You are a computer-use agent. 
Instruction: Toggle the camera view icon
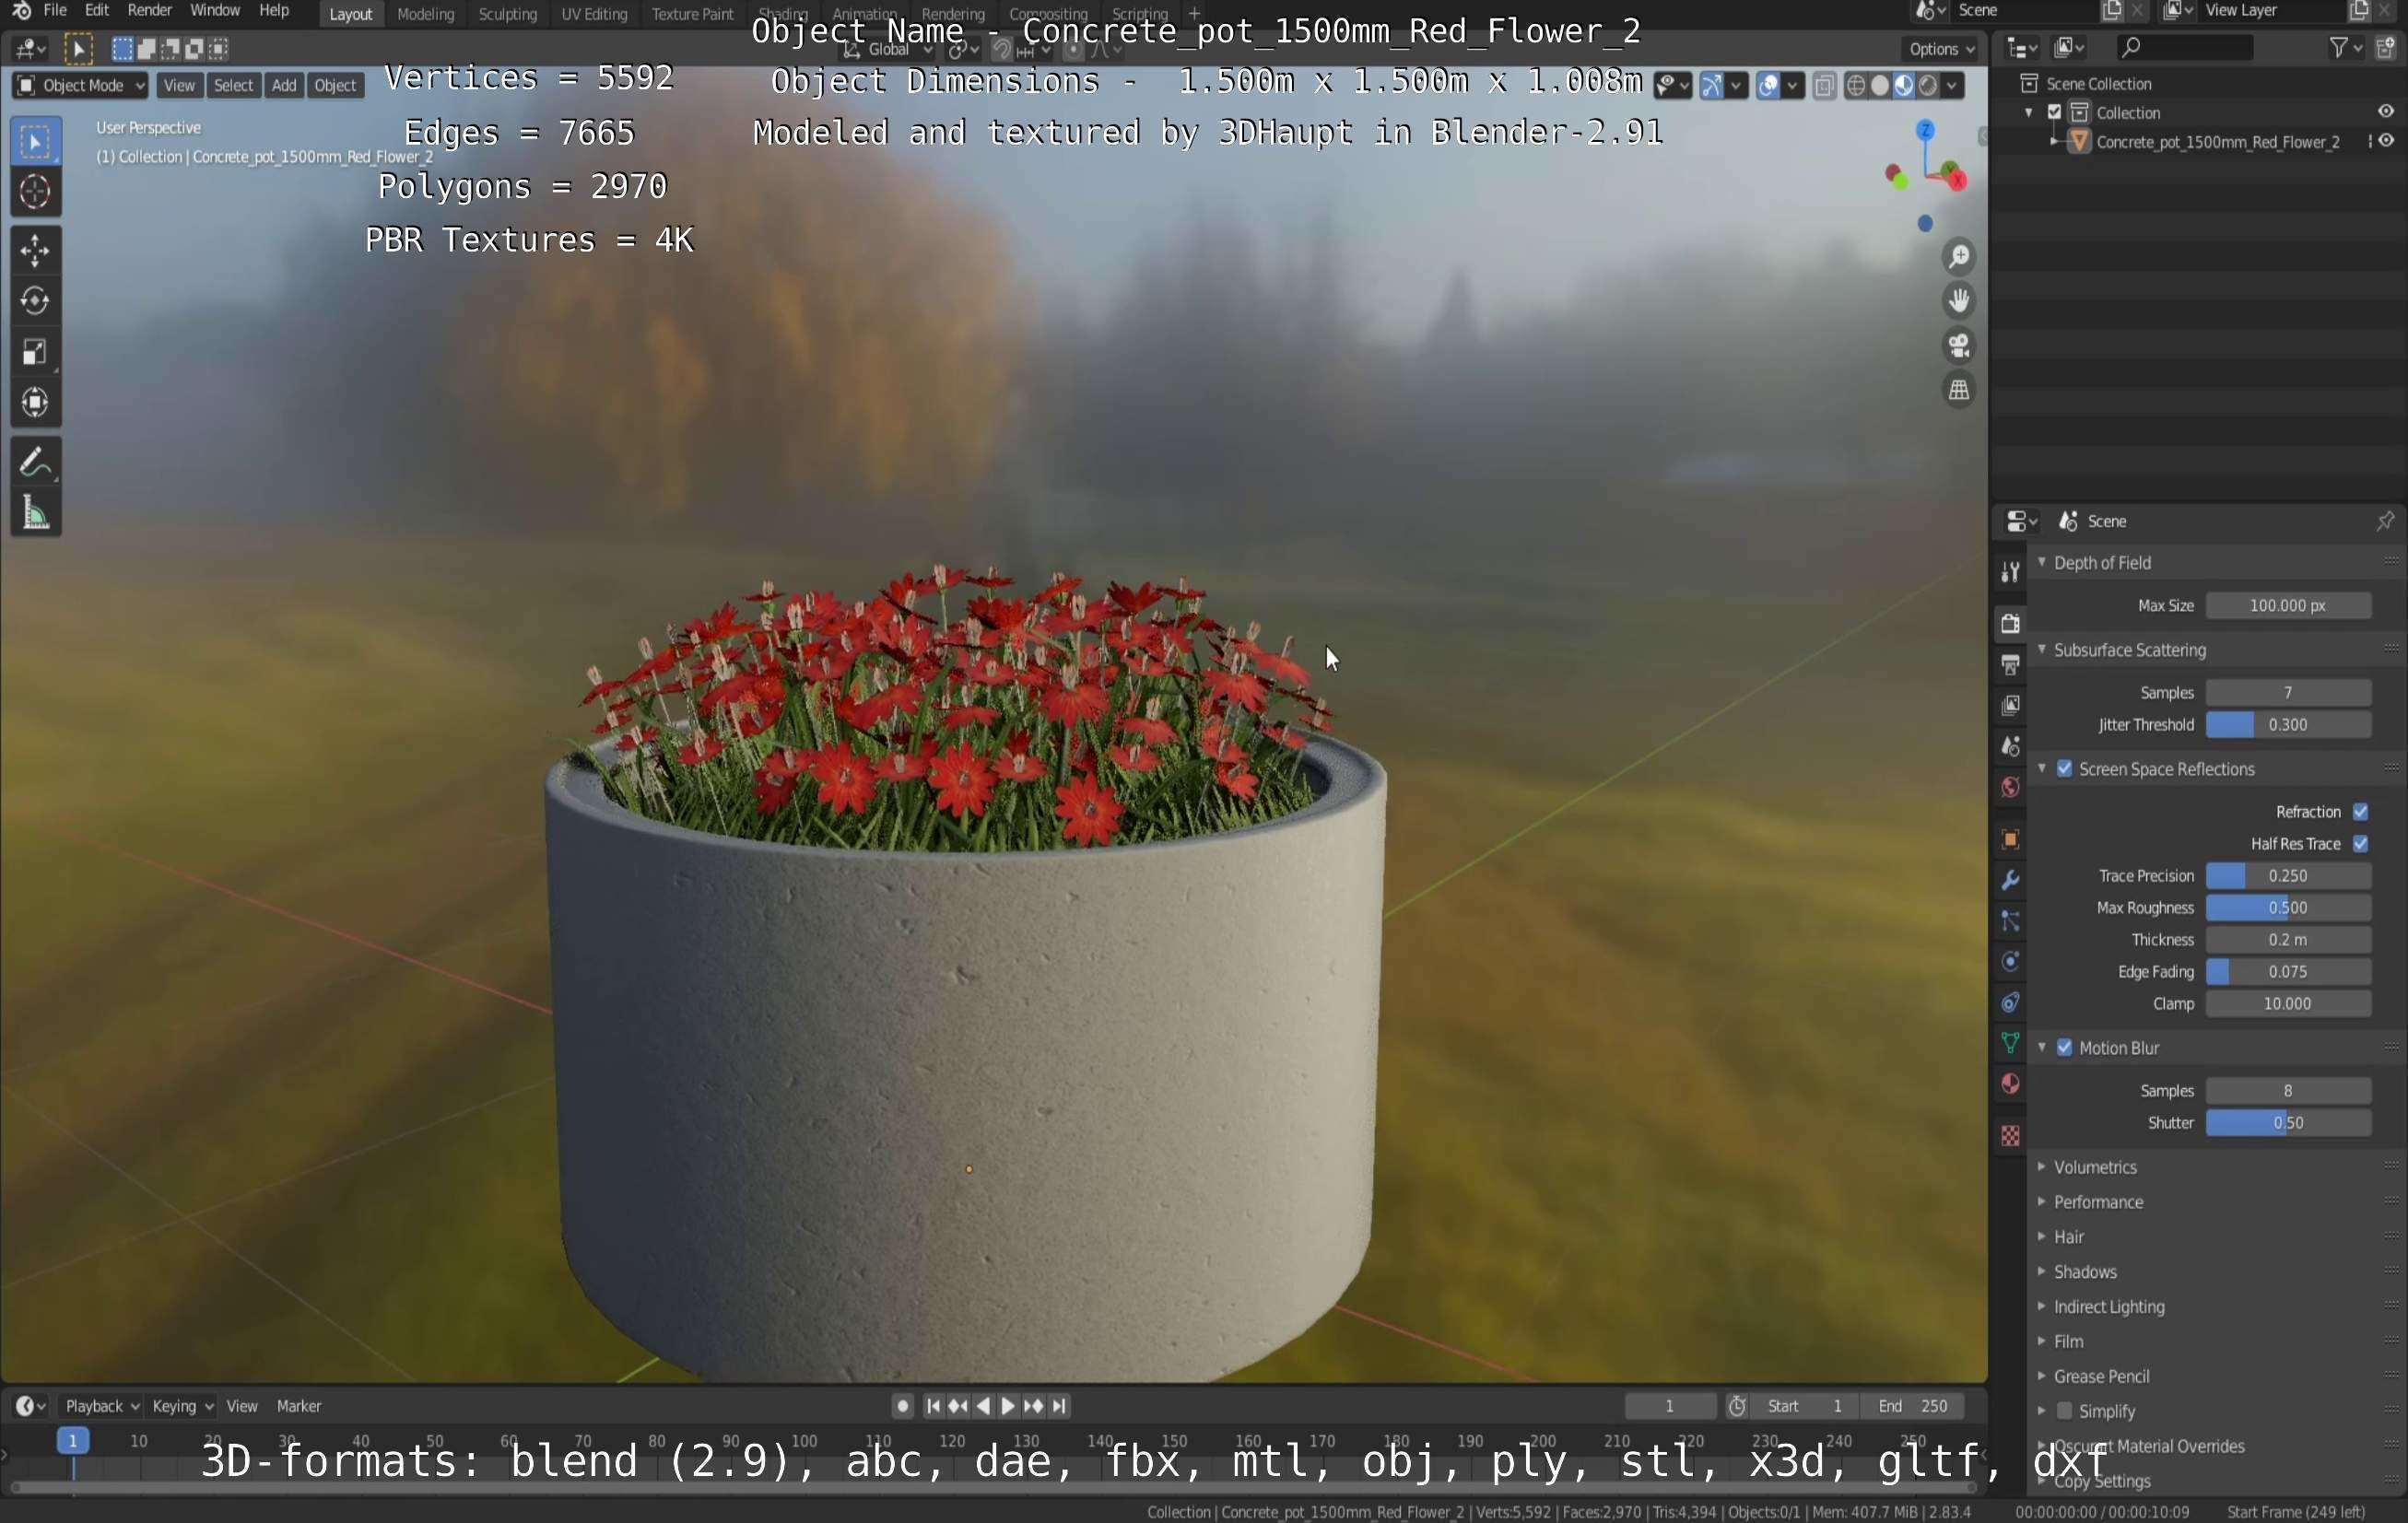pyautogui.click(x=1958, y=345)
